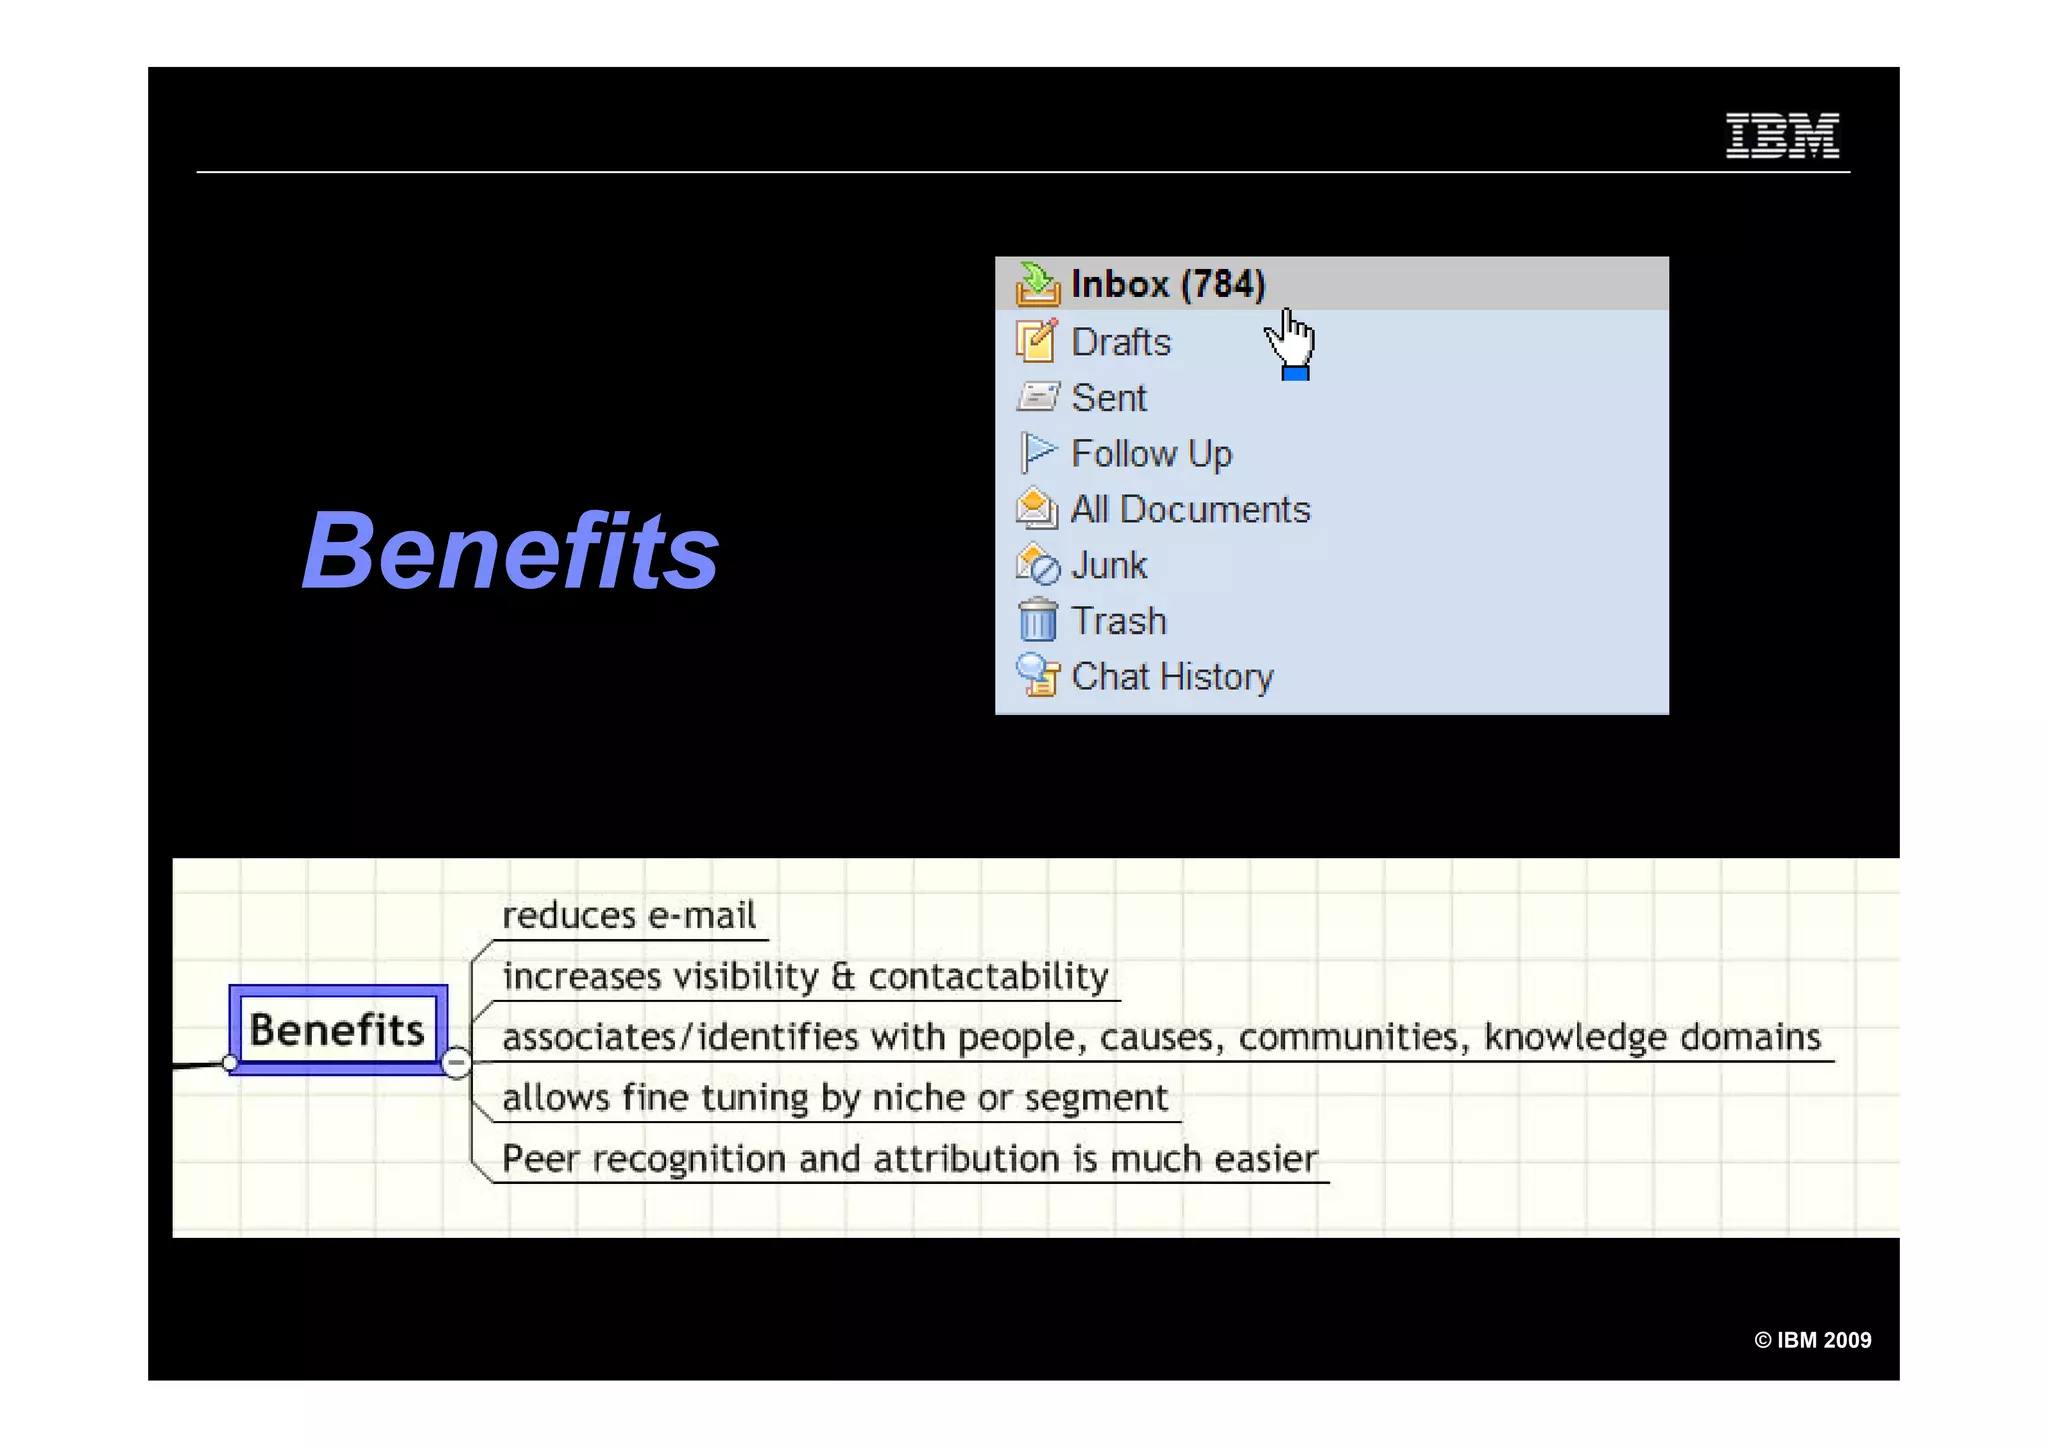Open the Inbox (784) folder
This screenshot has width=2048, height=1448.
pos(1332,284)
